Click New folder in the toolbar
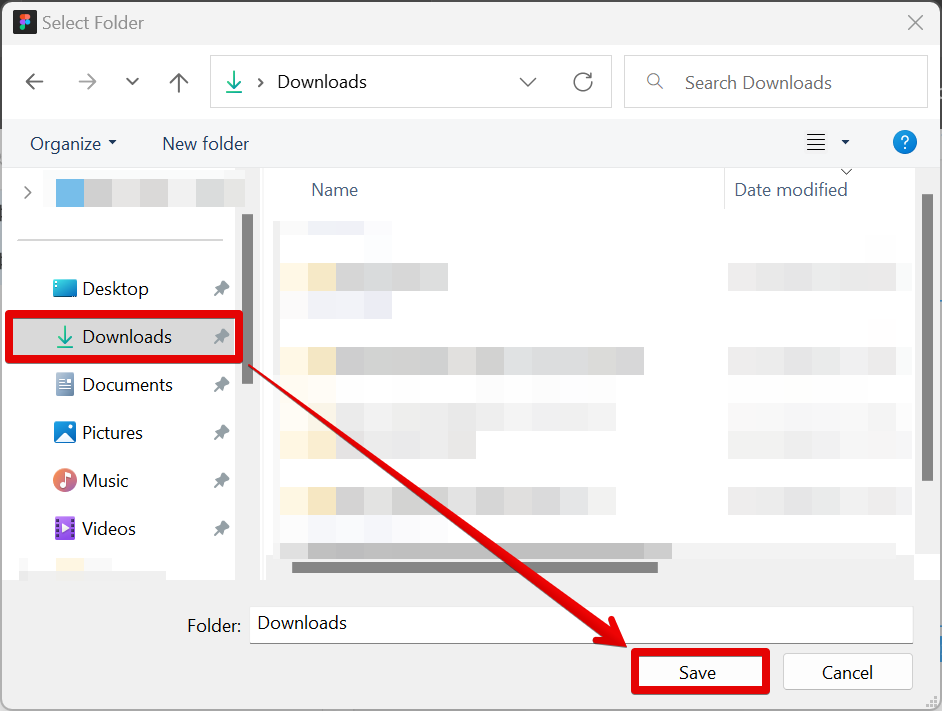The image size is (942, 711). pyautogui.click(x=205, y=143)
